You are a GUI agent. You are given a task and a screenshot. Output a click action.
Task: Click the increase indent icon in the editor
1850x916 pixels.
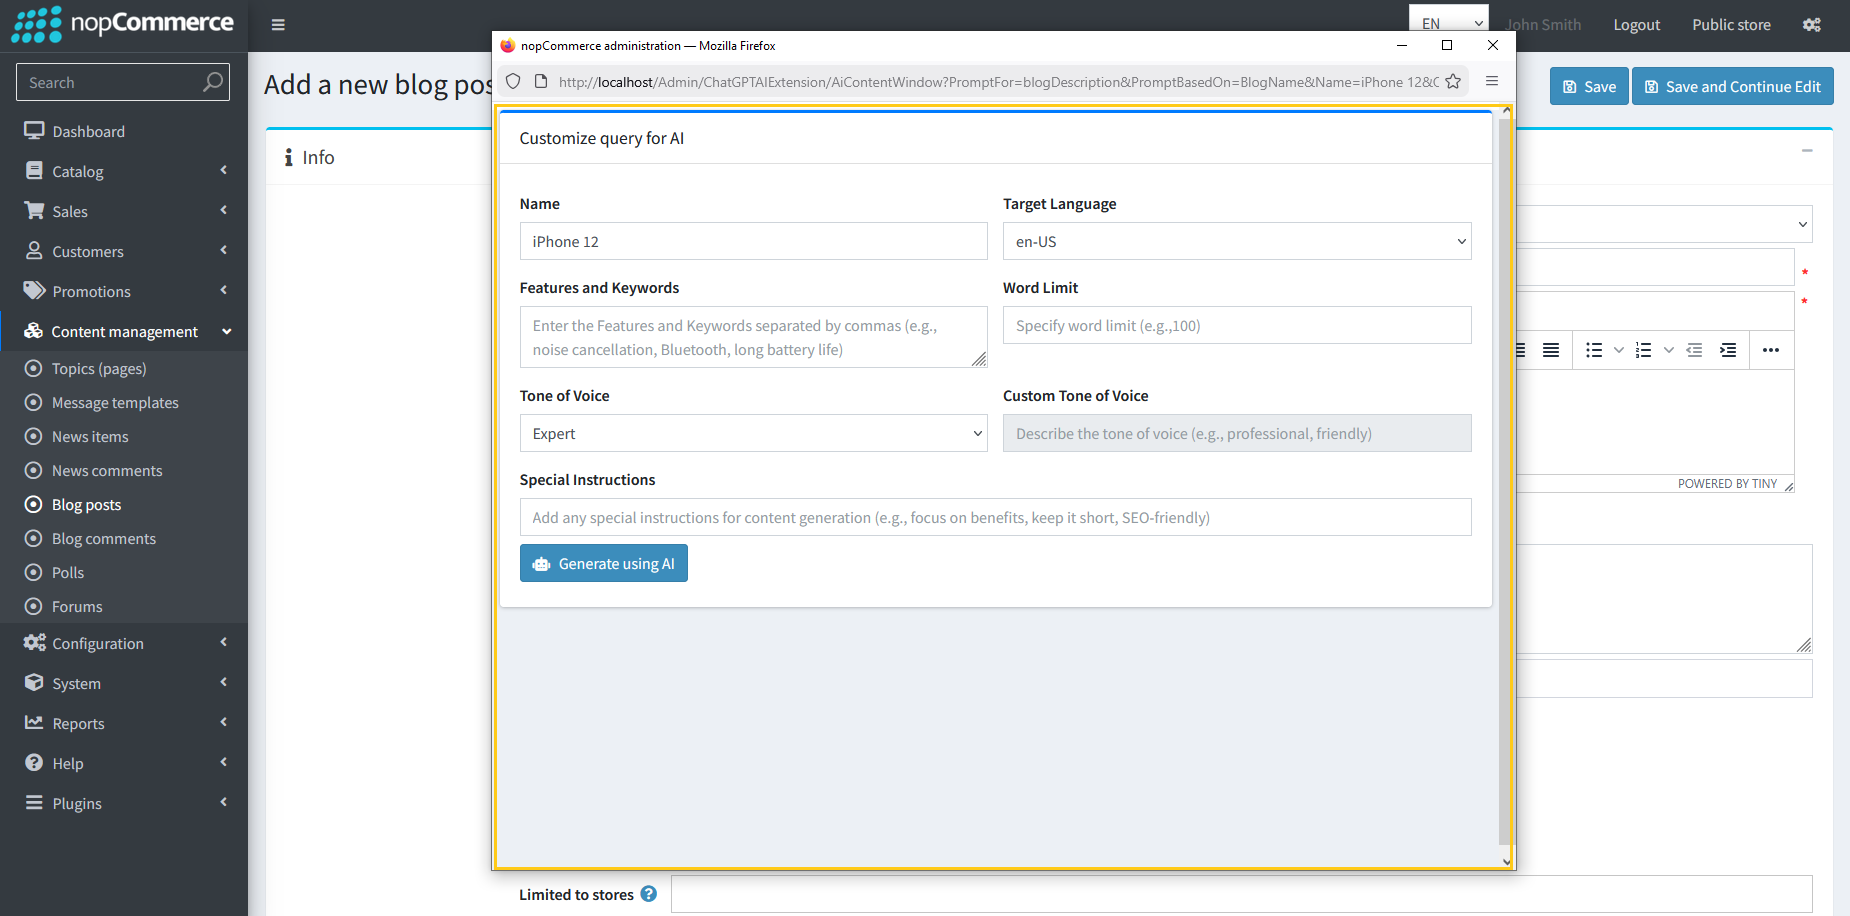(x=1728, y=350)
